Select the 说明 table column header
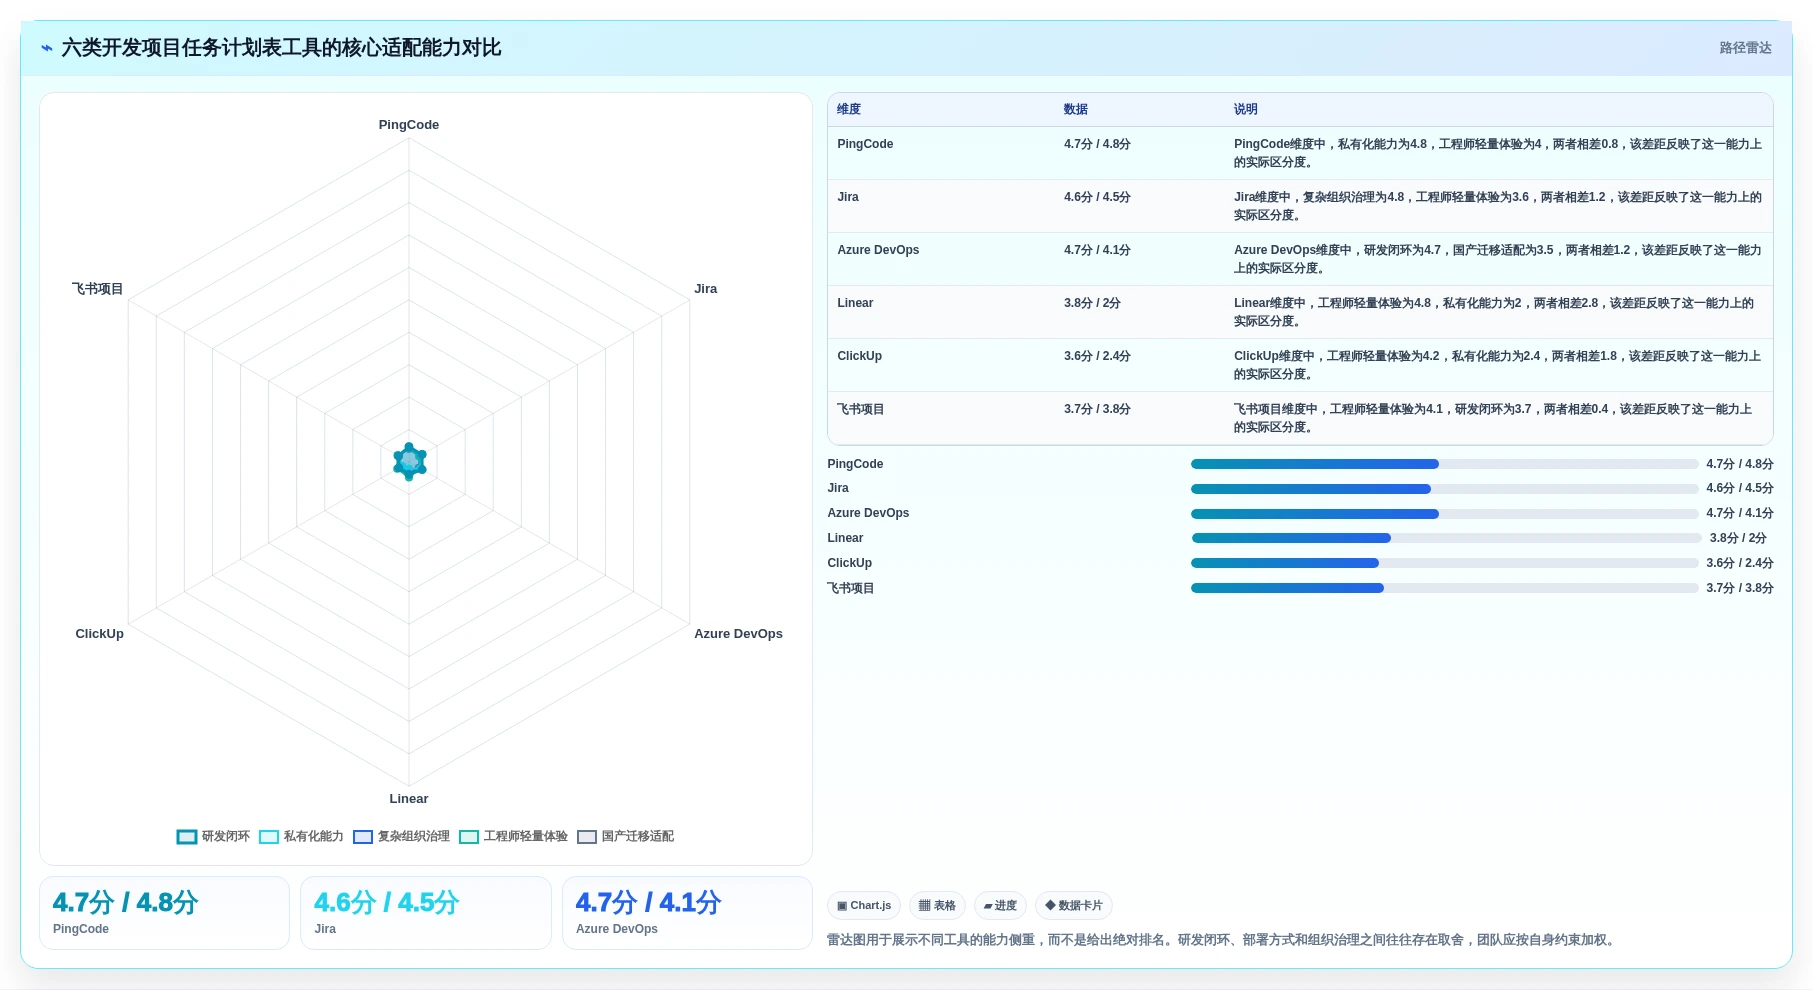The image size is (1813, 990). click(x=1246, y=109)
